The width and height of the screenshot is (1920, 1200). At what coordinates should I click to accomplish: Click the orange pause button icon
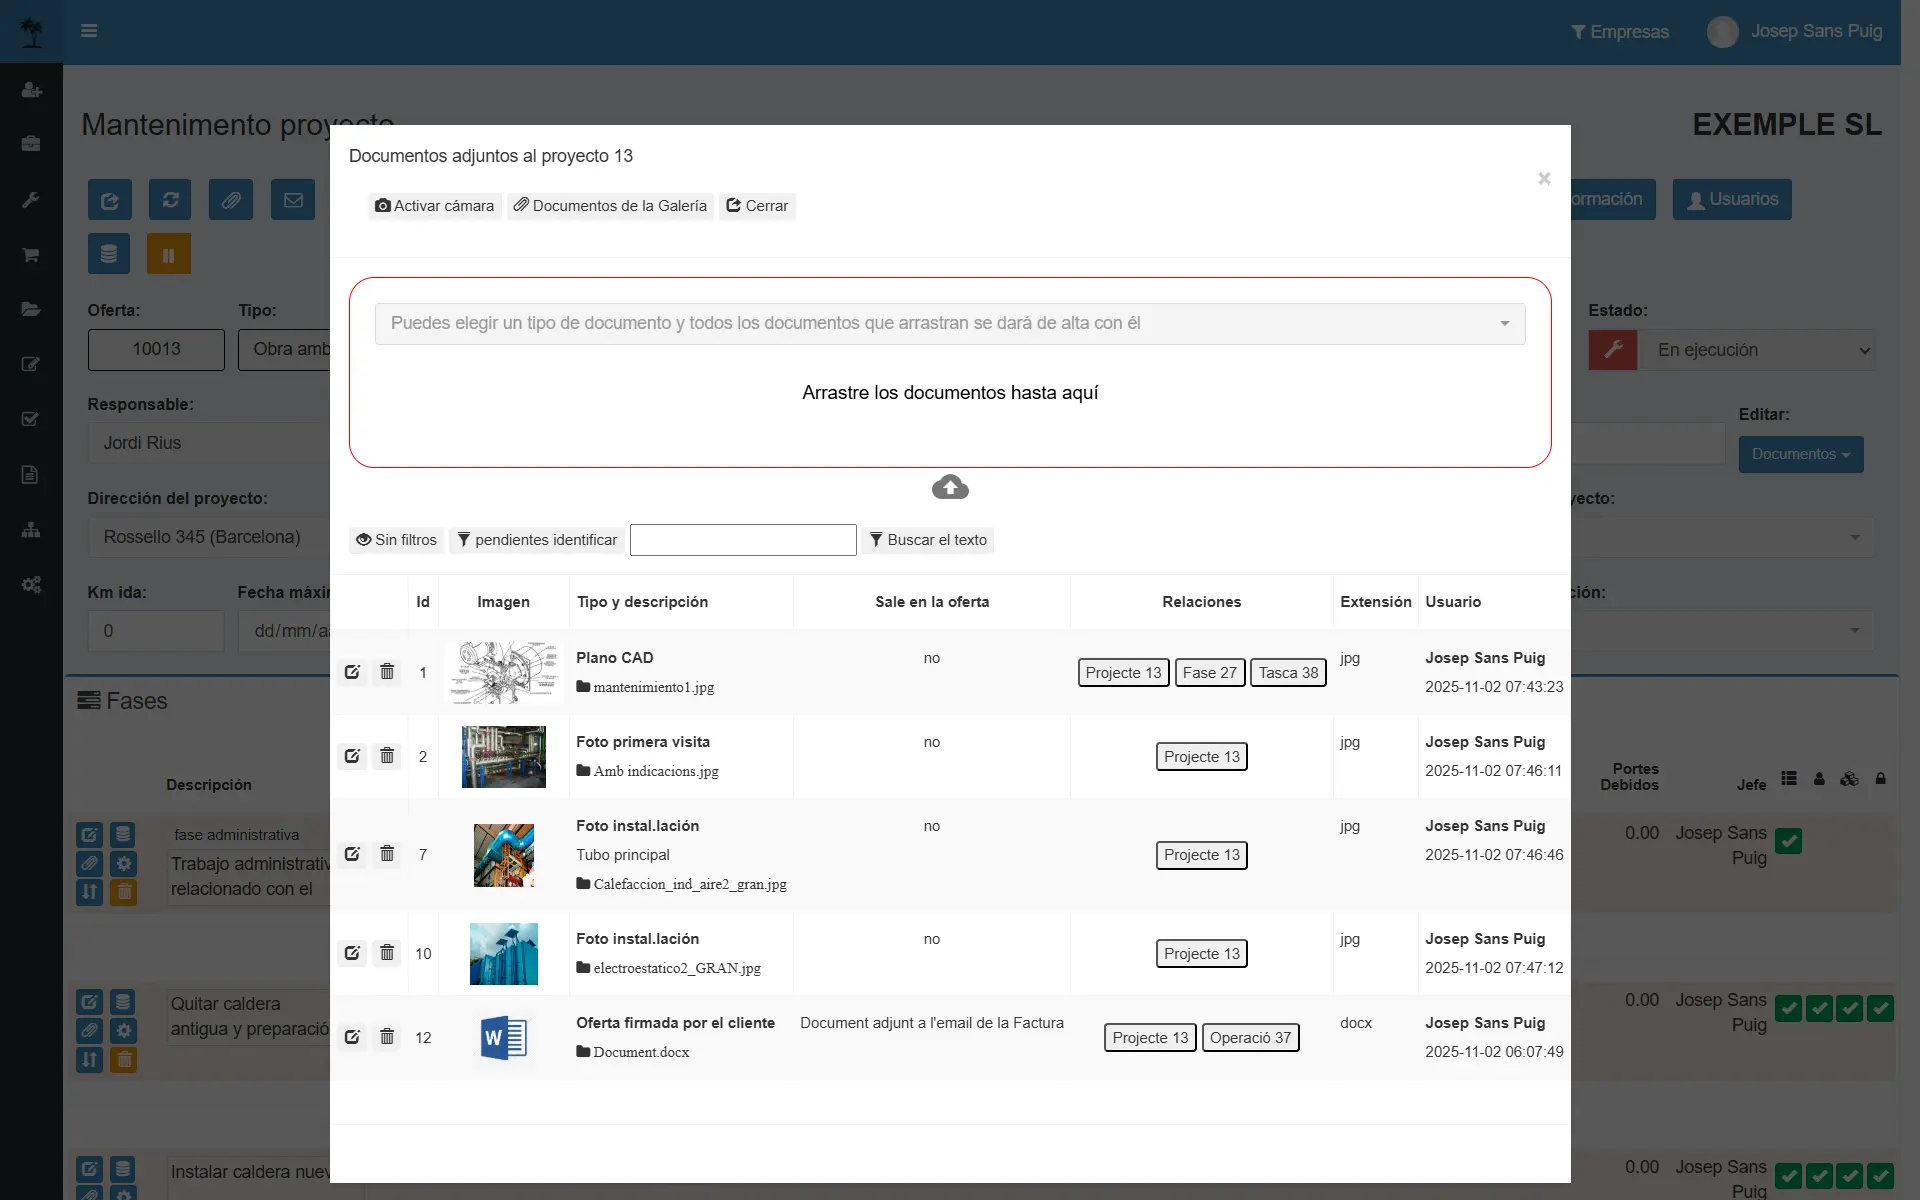pos(168,254)
